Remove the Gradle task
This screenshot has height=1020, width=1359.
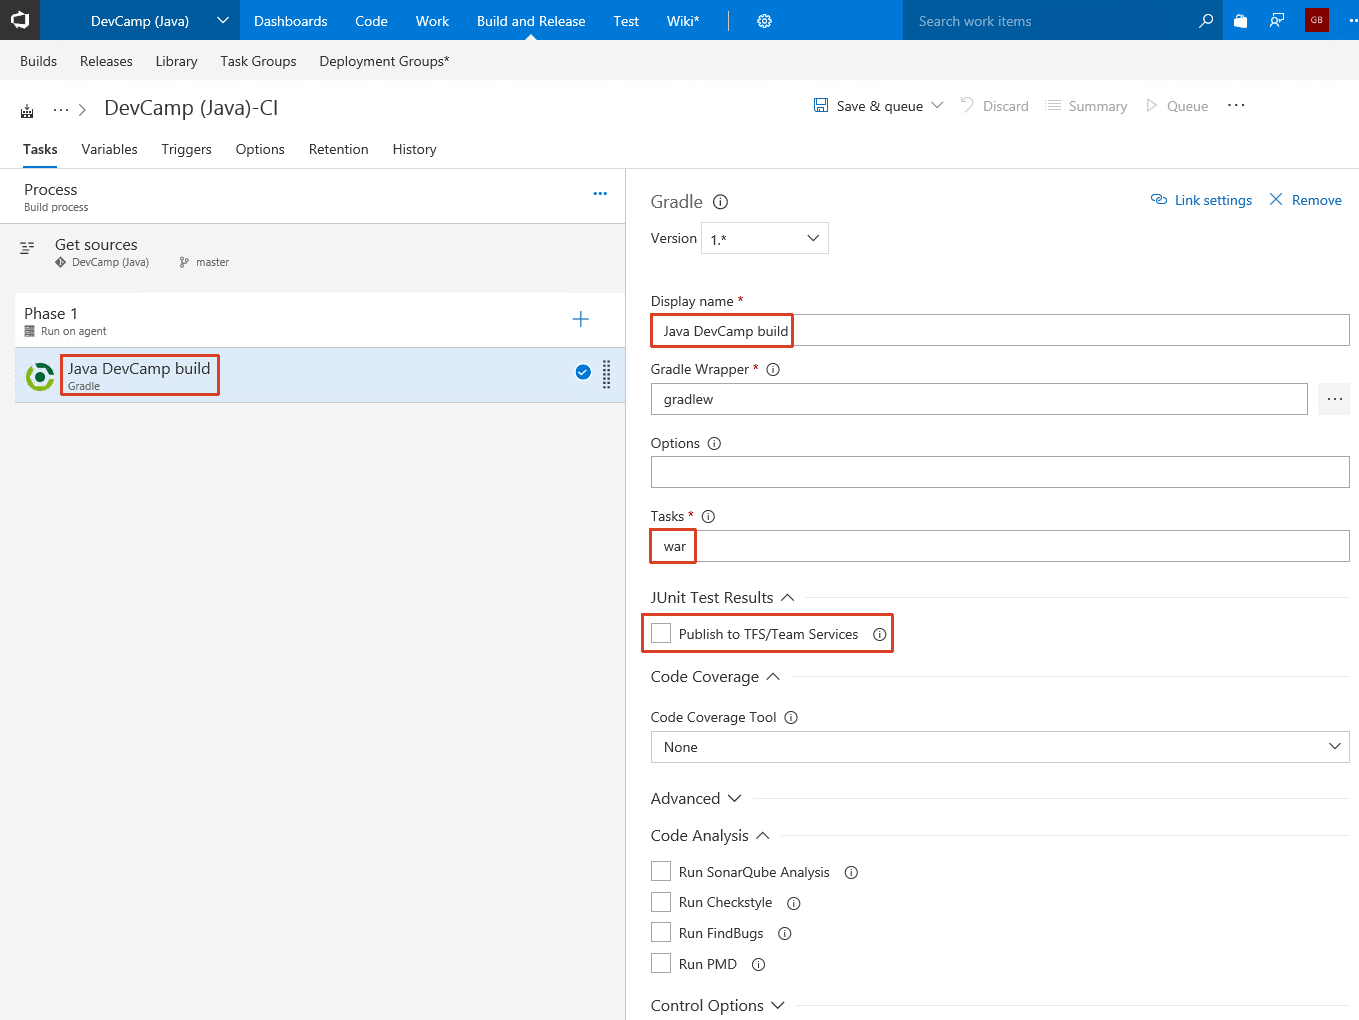click(x=1305, y=200)
